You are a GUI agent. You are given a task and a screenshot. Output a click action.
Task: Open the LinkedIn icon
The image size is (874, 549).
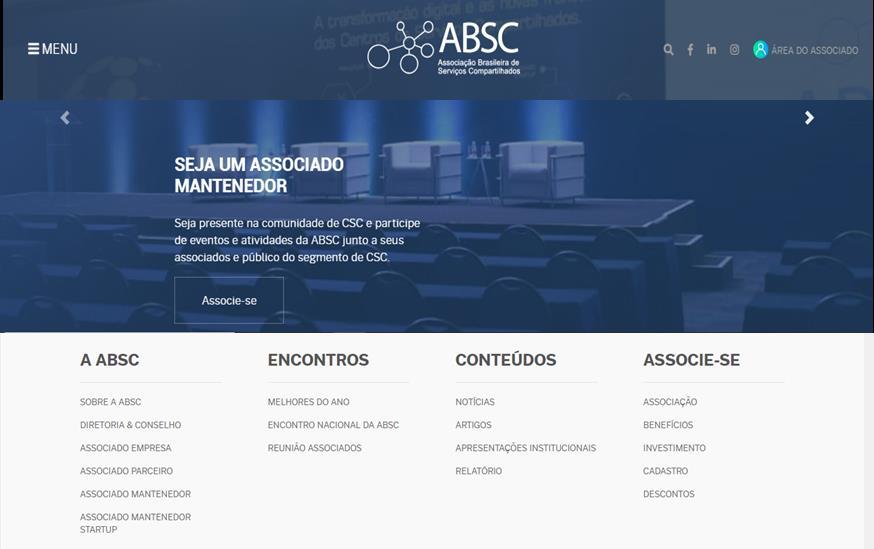(x=711, y=49)
